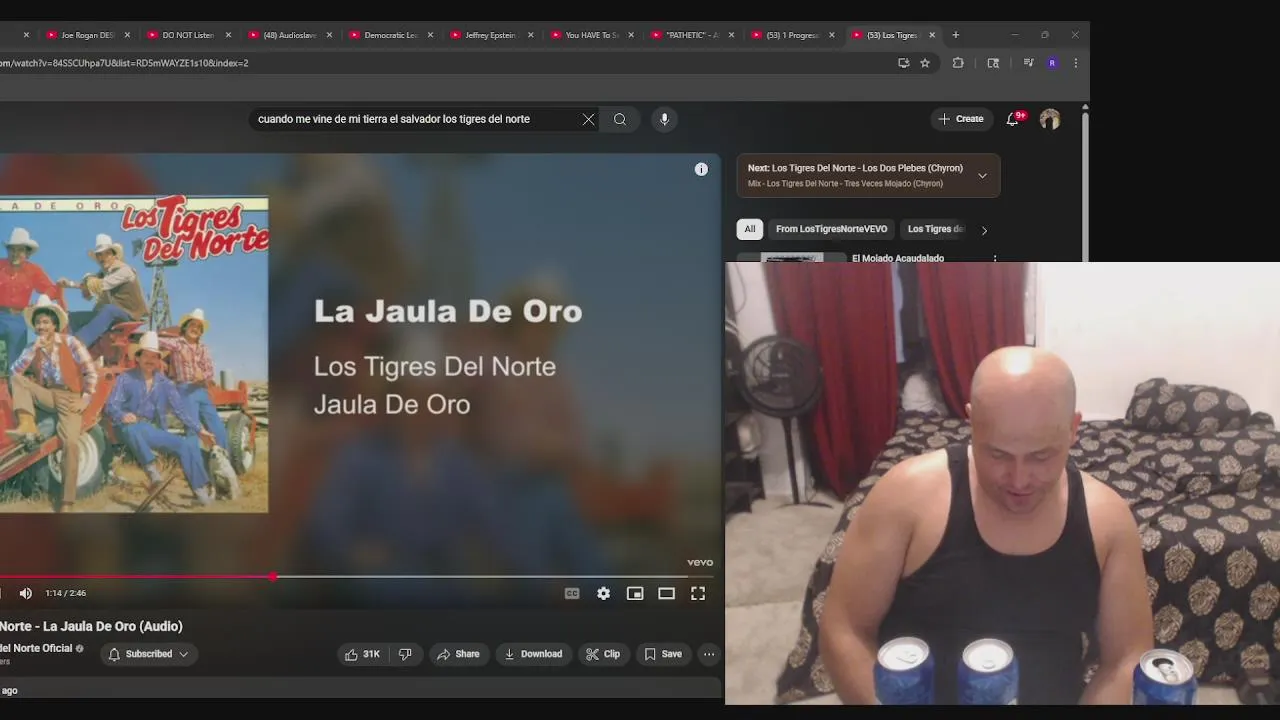
Task: Click the progress bar scrubber handle
Action: 273,577
